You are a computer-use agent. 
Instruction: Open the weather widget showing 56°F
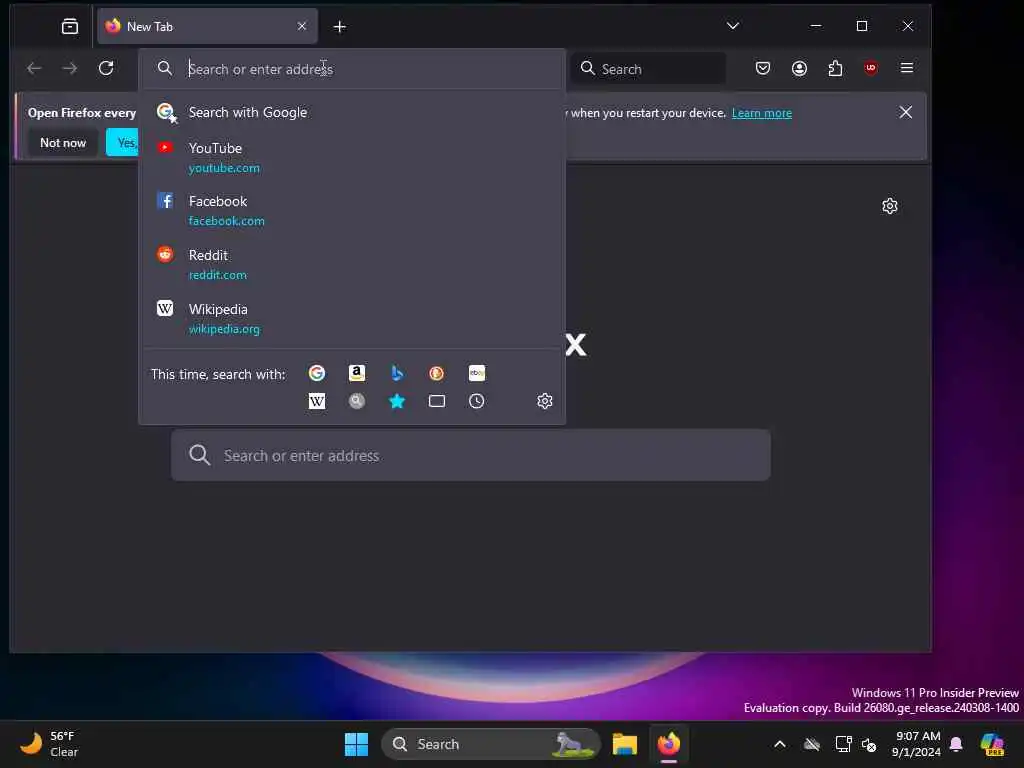click(49, 744)
